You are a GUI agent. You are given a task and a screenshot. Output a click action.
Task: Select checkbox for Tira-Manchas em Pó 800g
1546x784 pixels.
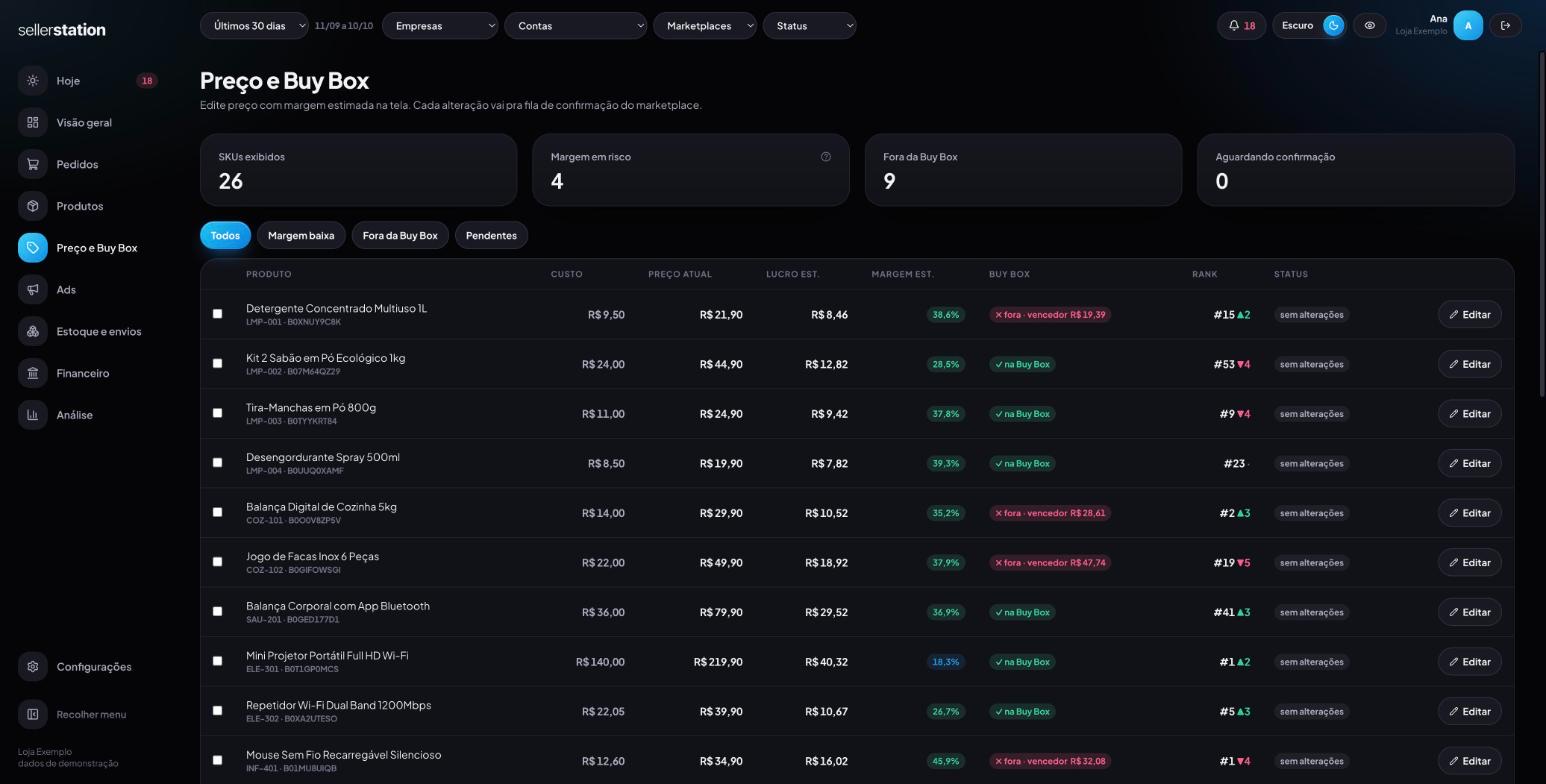coord(218,413)
